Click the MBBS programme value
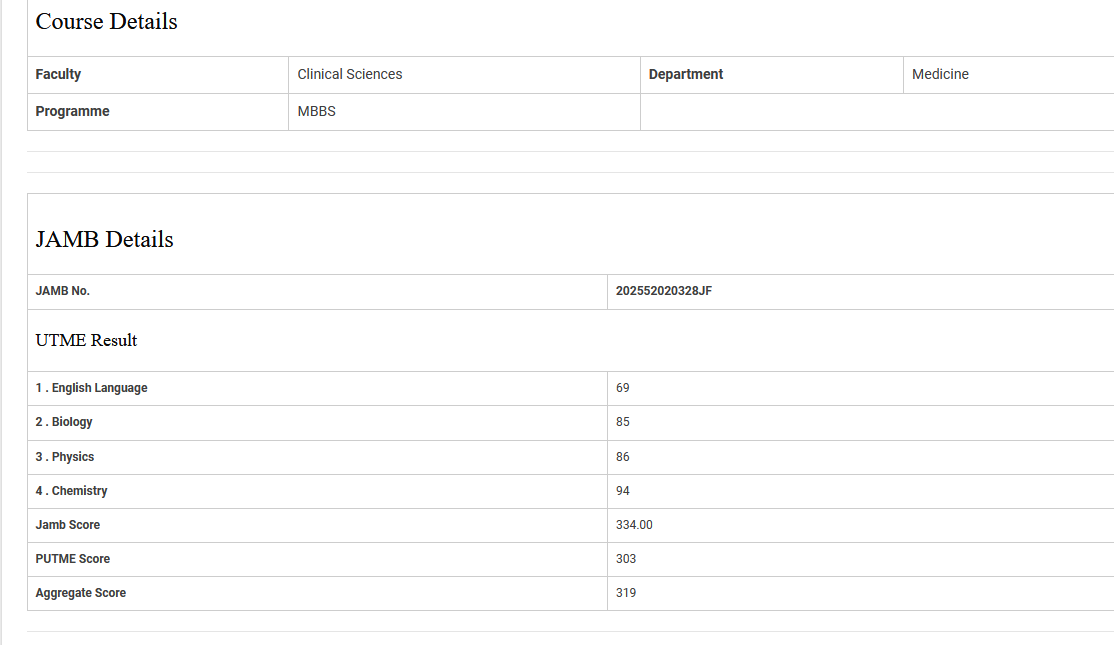The width and height of the screenshot is (1114, 645). 317,111
